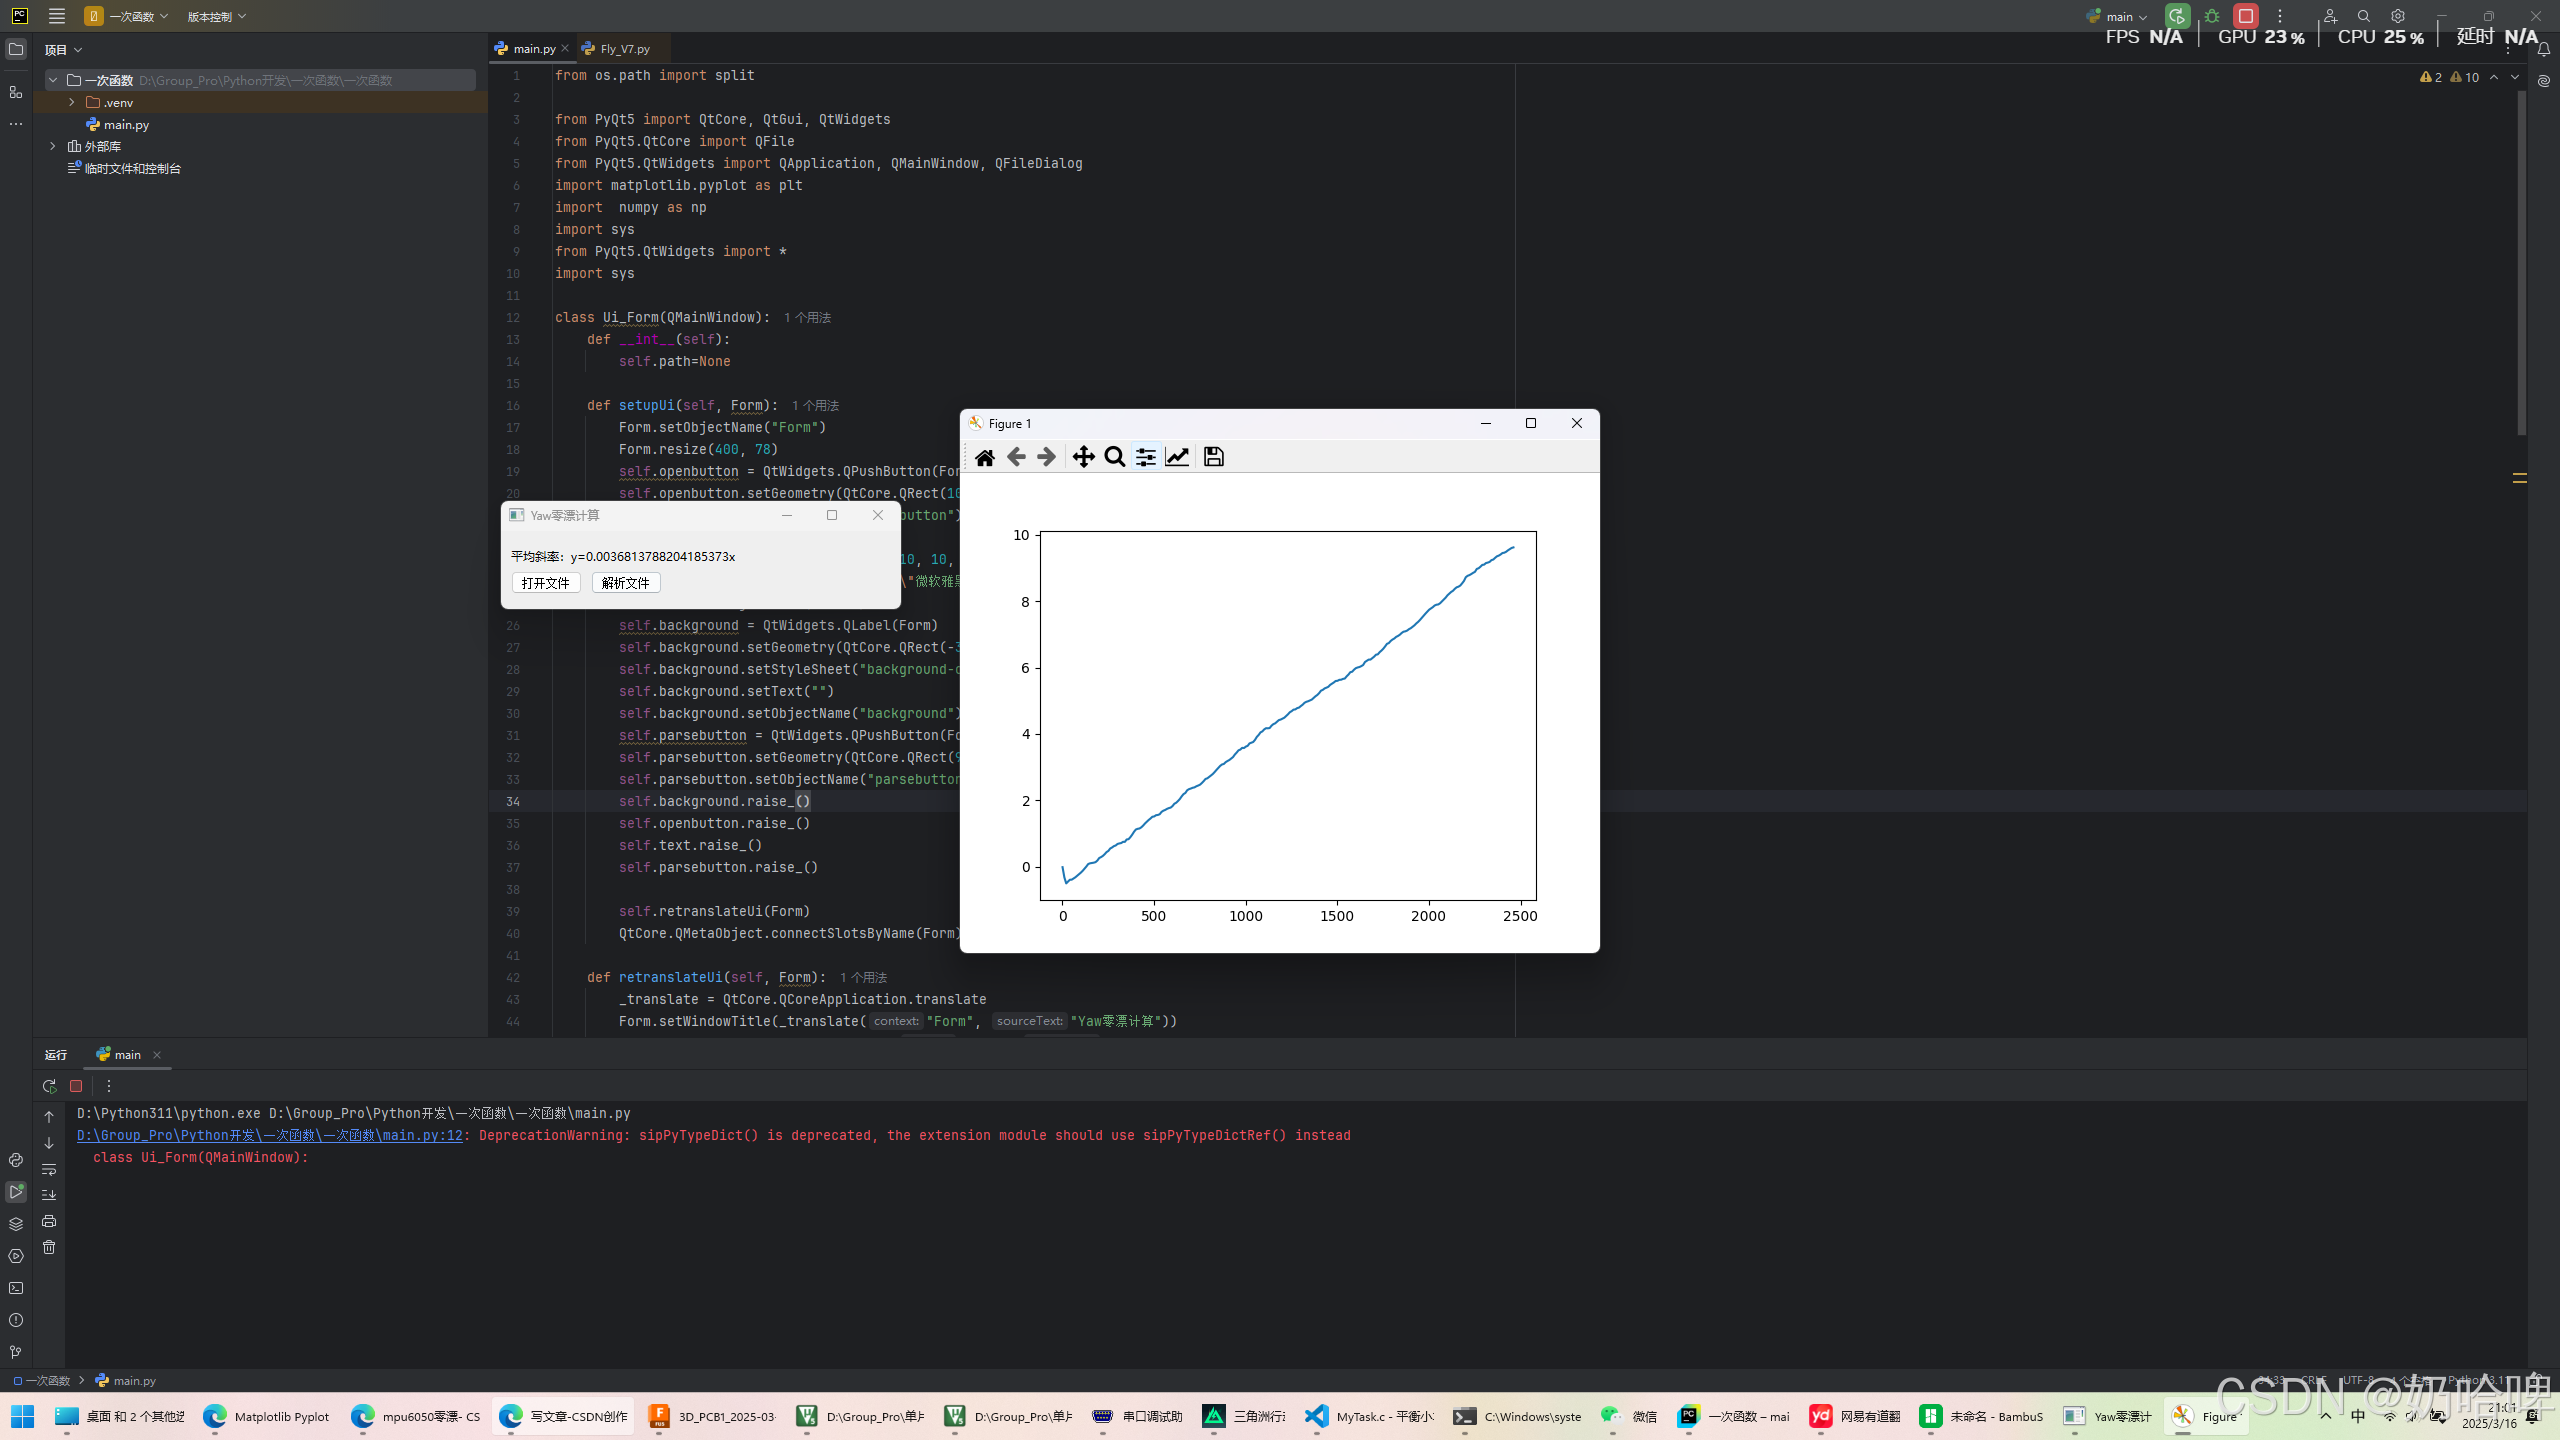The width and height of the screenshot is (2560, 1440).
Task: Open matplotlib Edit axis curve parameters
Action: coord(1177,457)
